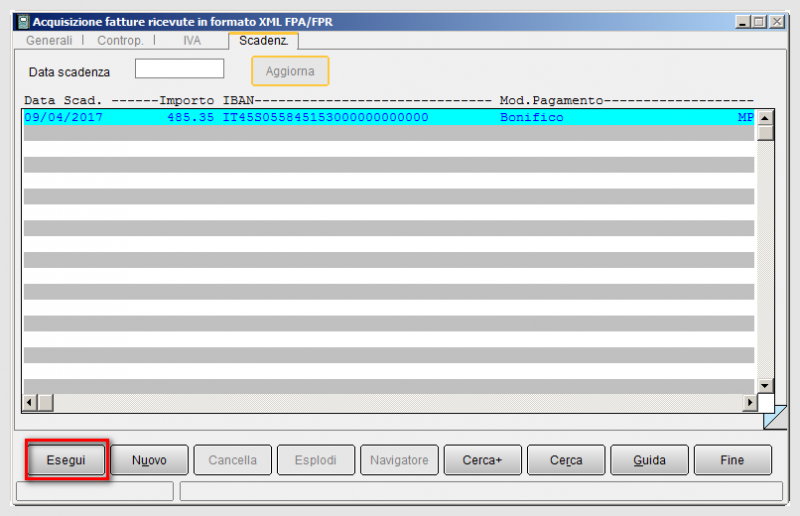Click the IBAN IT45S05584153000000000000
The width and height of the screenshot is (800, 516).
pos(326,117)
